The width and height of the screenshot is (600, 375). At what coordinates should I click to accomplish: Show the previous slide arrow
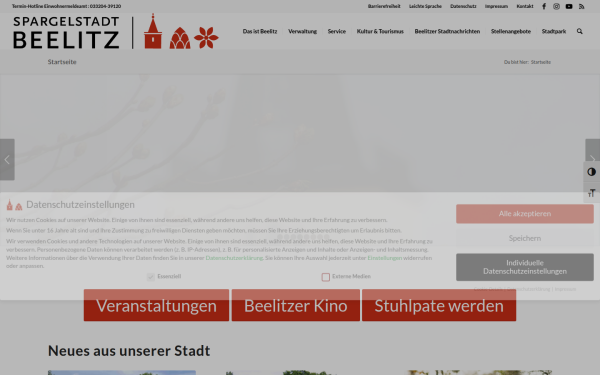coord(7,160)
